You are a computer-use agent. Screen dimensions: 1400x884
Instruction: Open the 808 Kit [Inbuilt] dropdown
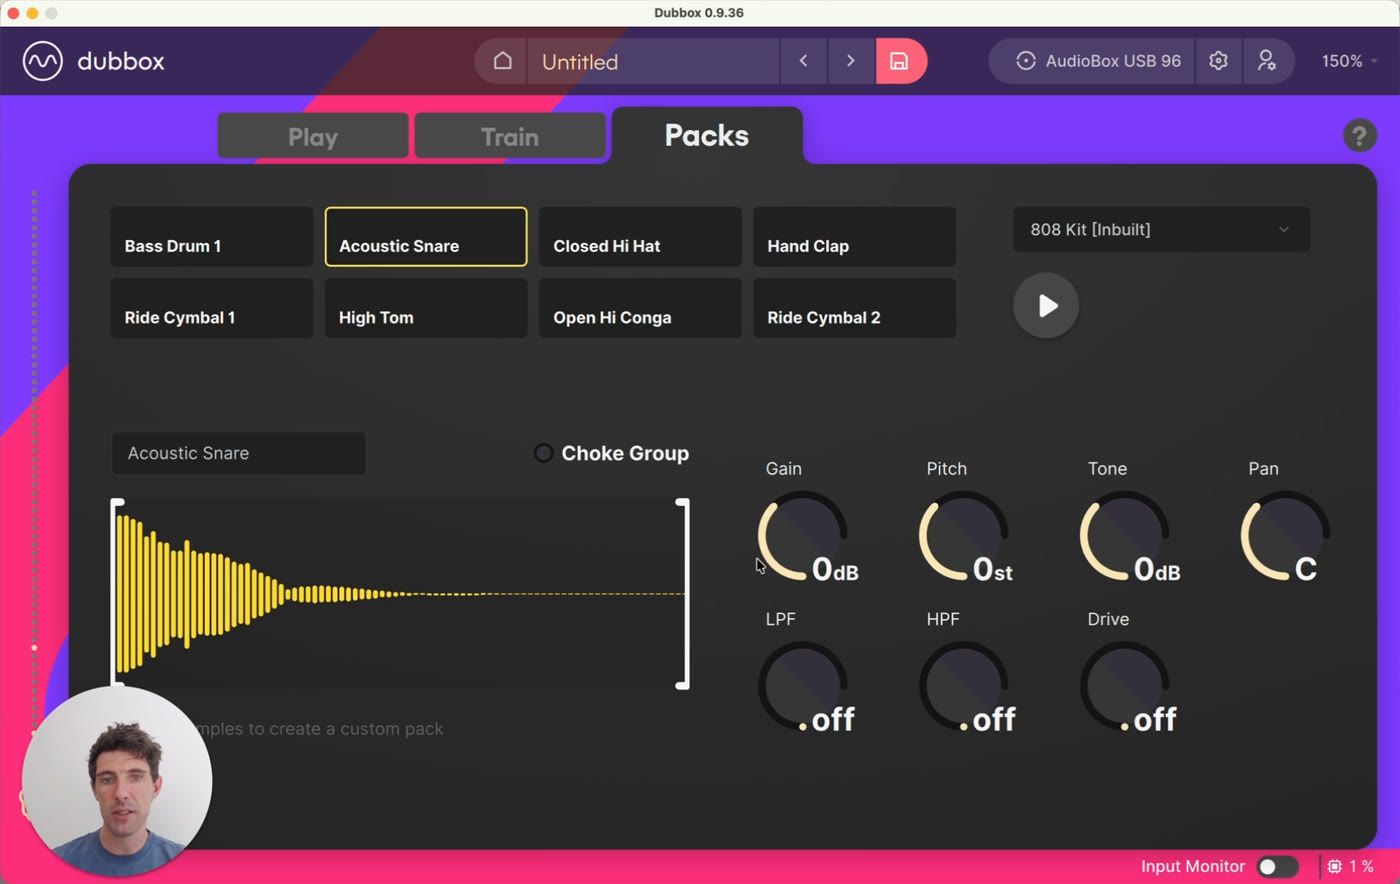1161,230
